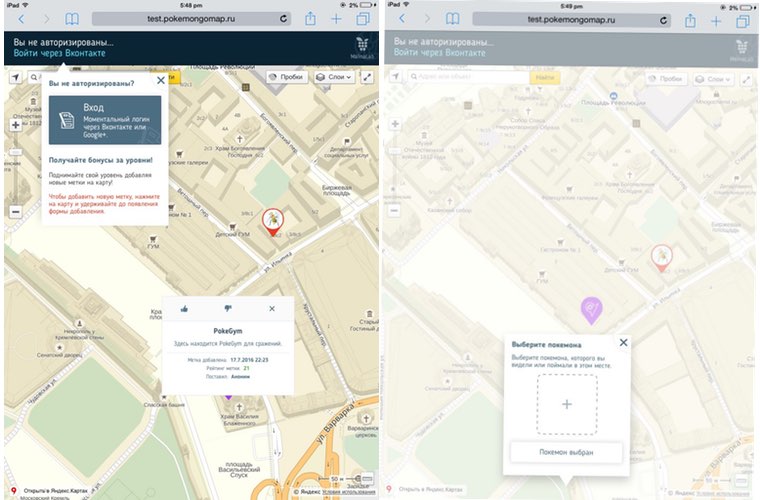Viewport: 760px width, 500px height.
Task: Toggle 'Пробки' traffic on the right map
Action: pos(667,78)
